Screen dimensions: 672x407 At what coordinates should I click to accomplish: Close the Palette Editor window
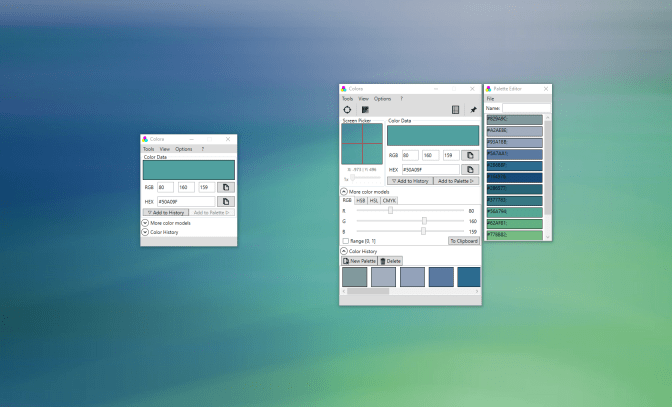coord(546,89)
